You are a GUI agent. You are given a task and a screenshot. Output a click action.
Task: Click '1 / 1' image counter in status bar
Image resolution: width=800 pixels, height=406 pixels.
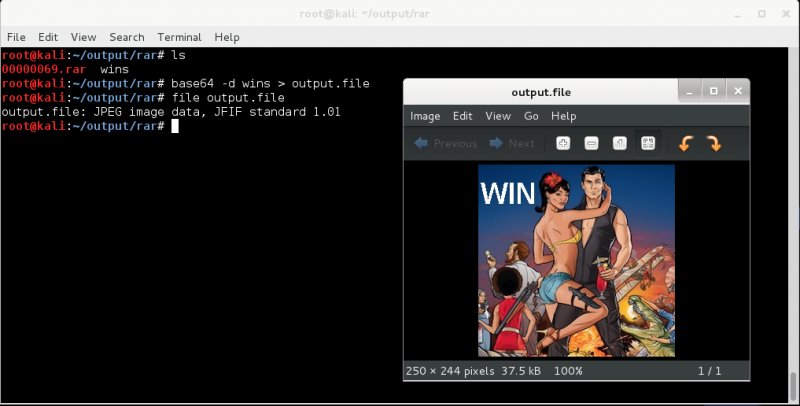click(710, 371)
